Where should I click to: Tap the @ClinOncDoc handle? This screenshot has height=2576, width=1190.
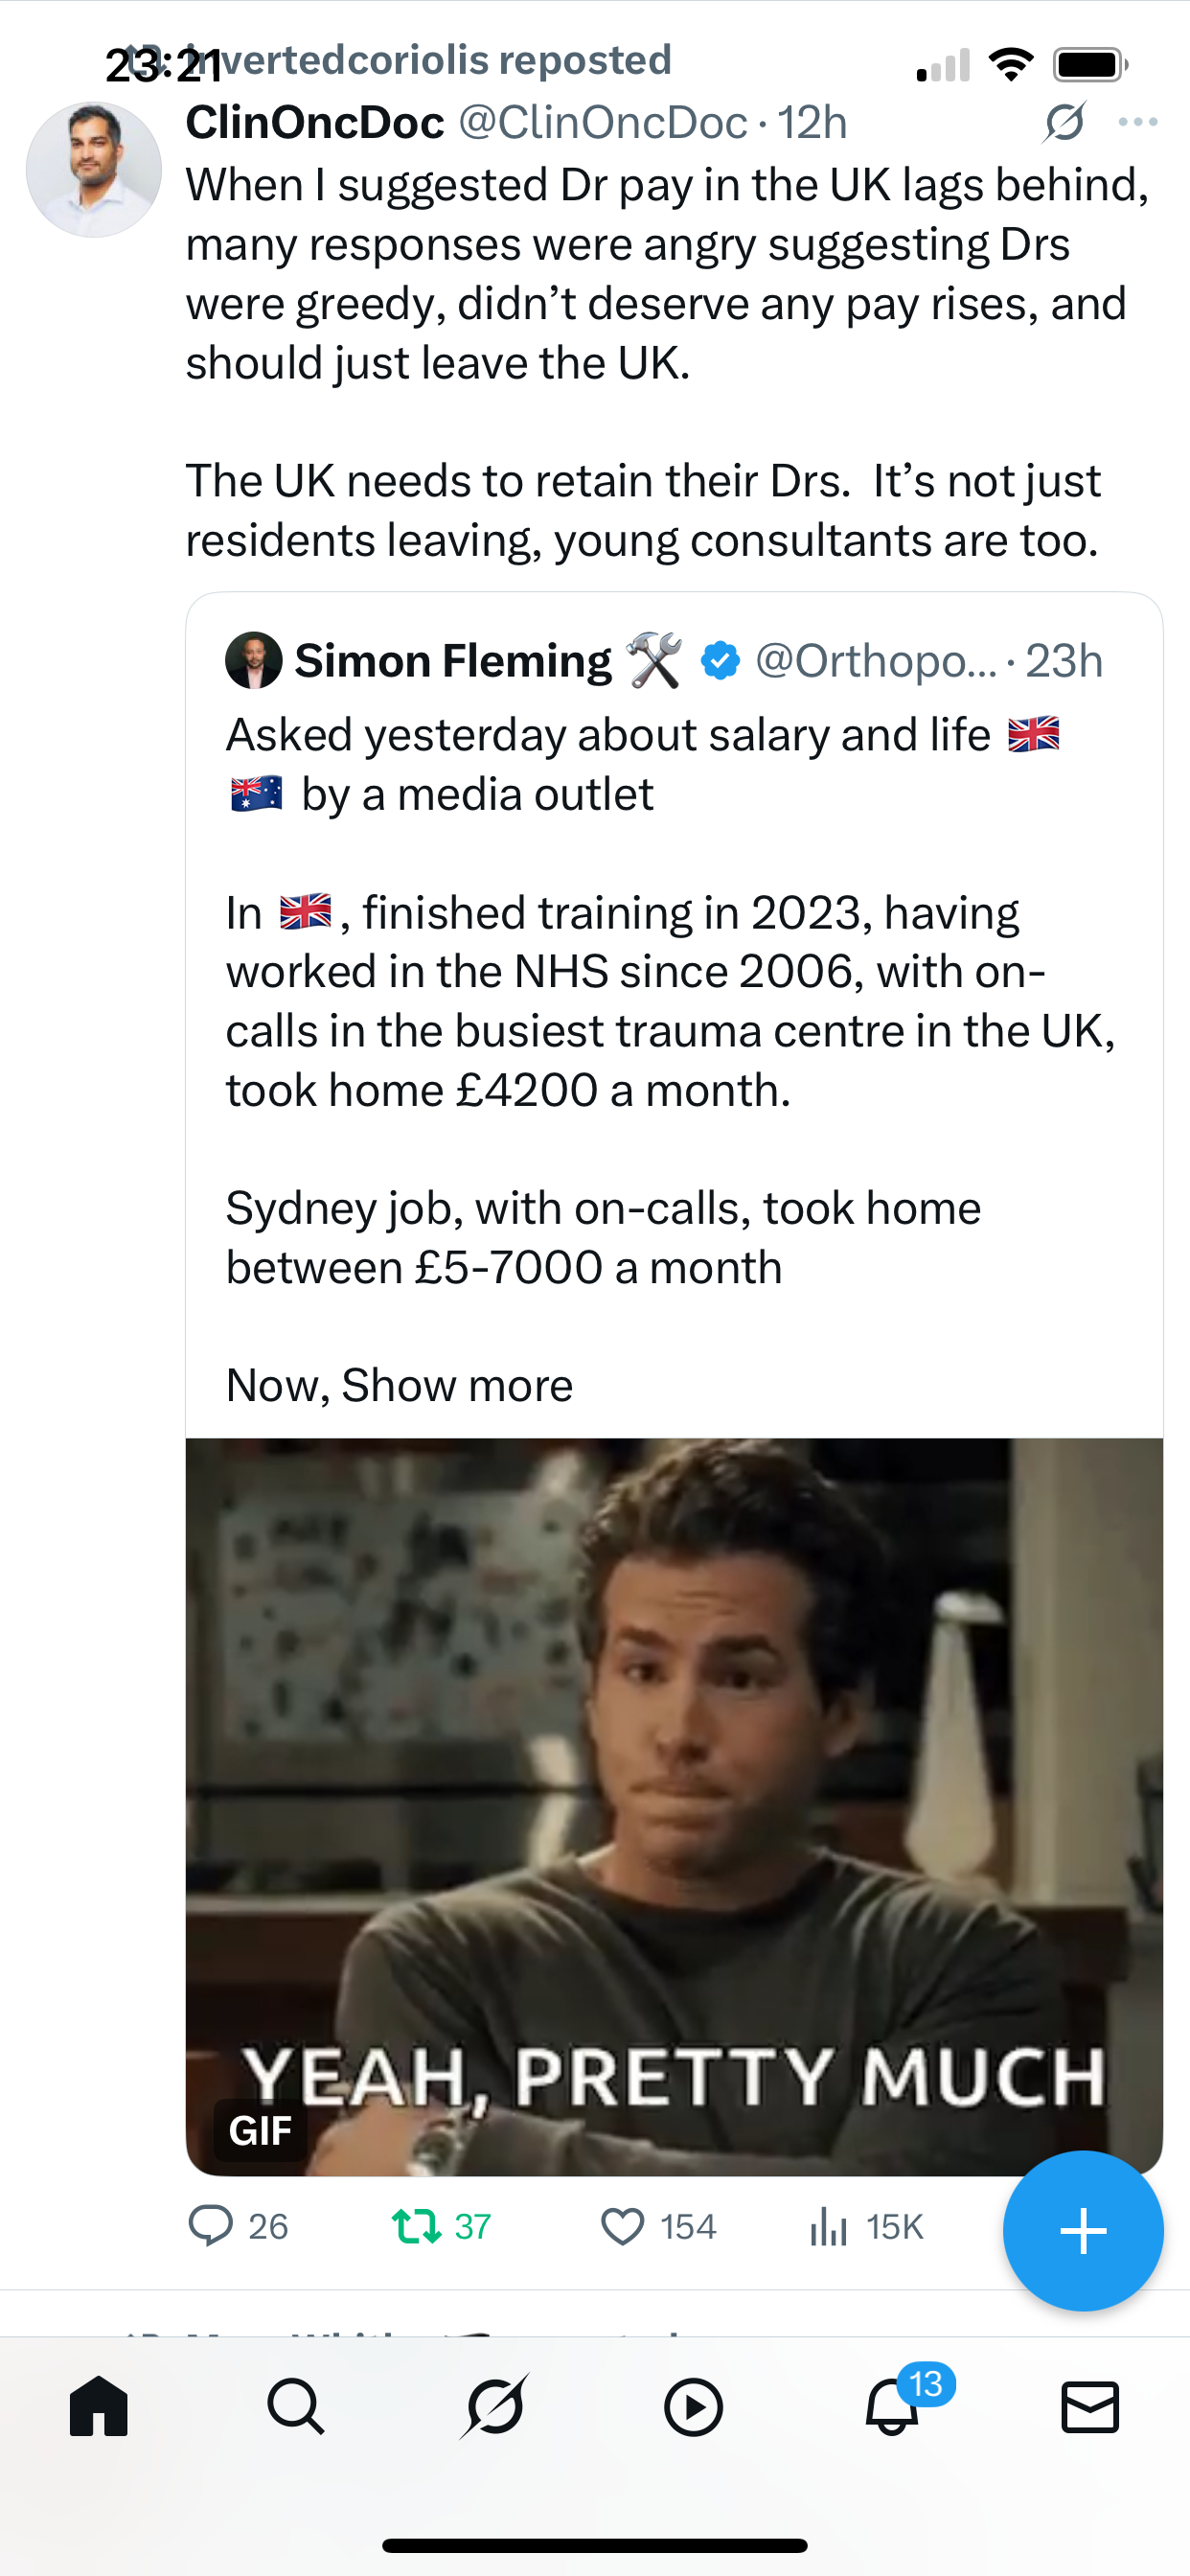click(x=602, y=122)
